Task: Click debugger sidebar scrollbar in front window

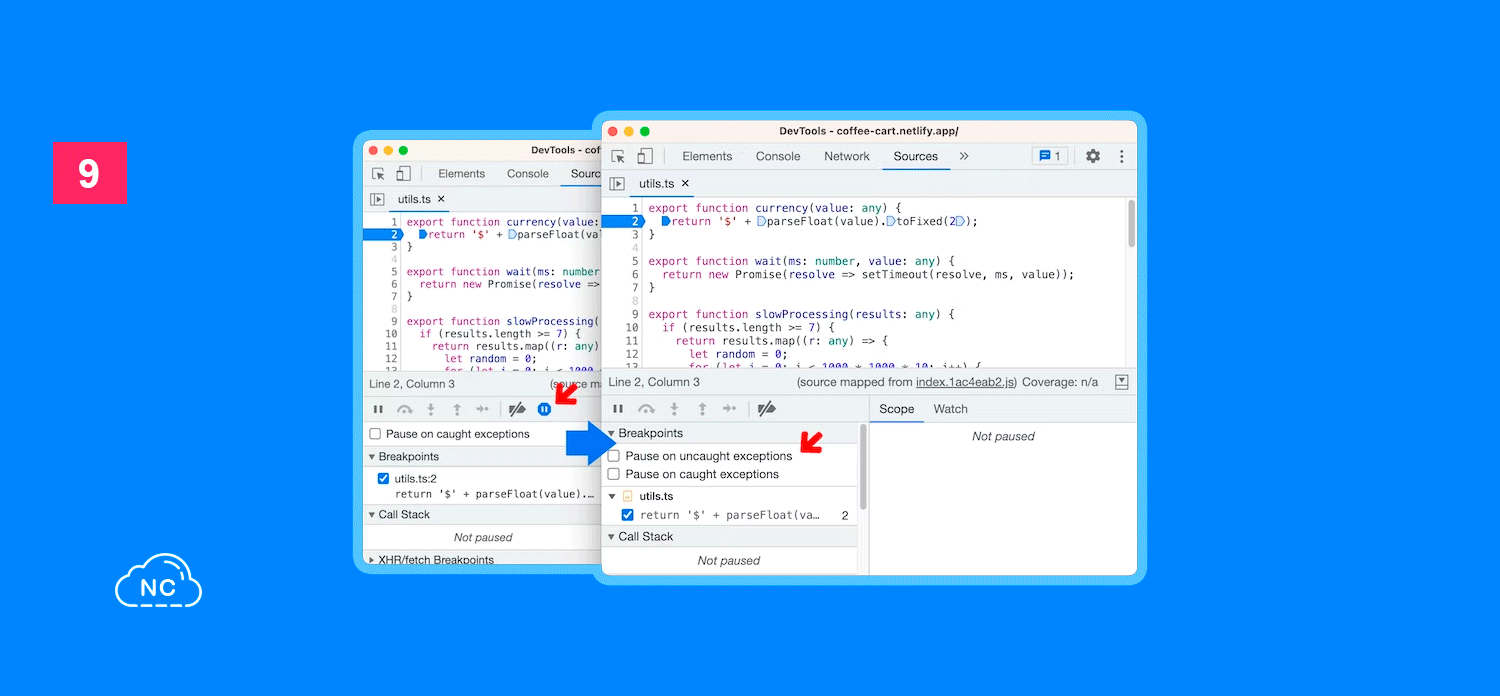Action: 863,466
